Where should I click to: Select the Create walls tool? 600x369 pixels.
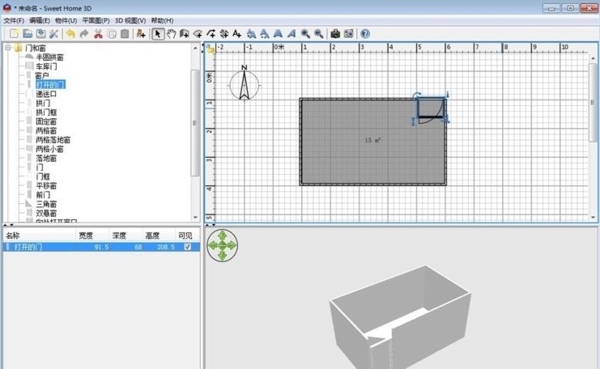[184, 34]
